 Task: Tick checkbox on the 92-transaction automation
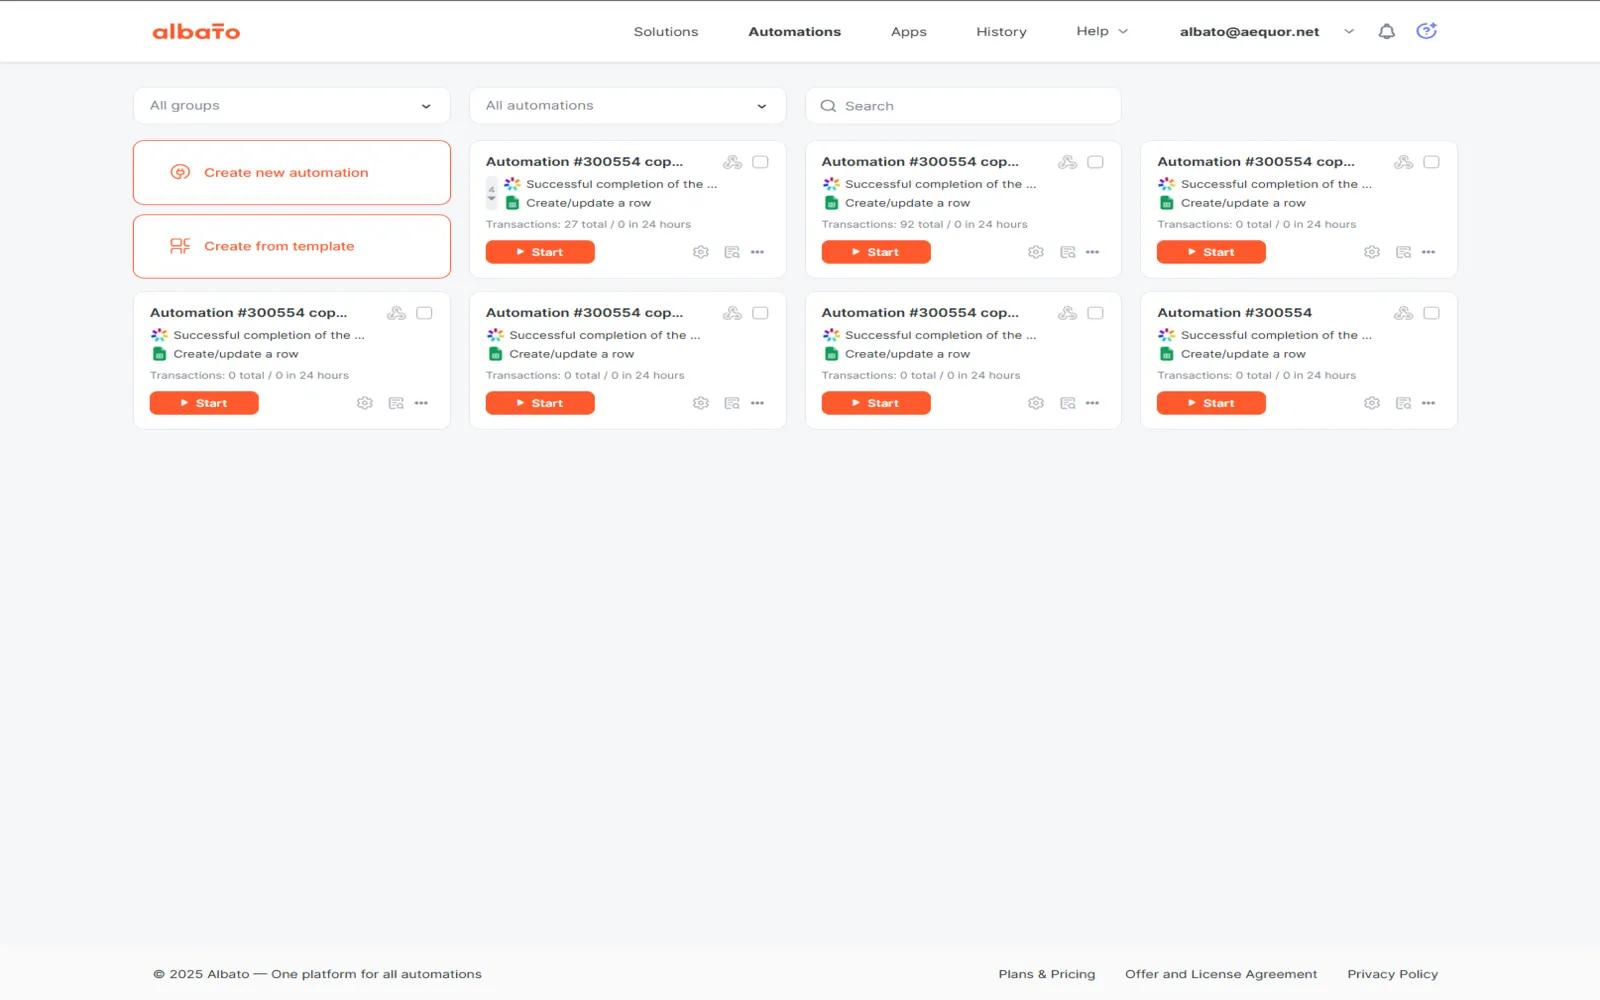[x=1095, y=162]
